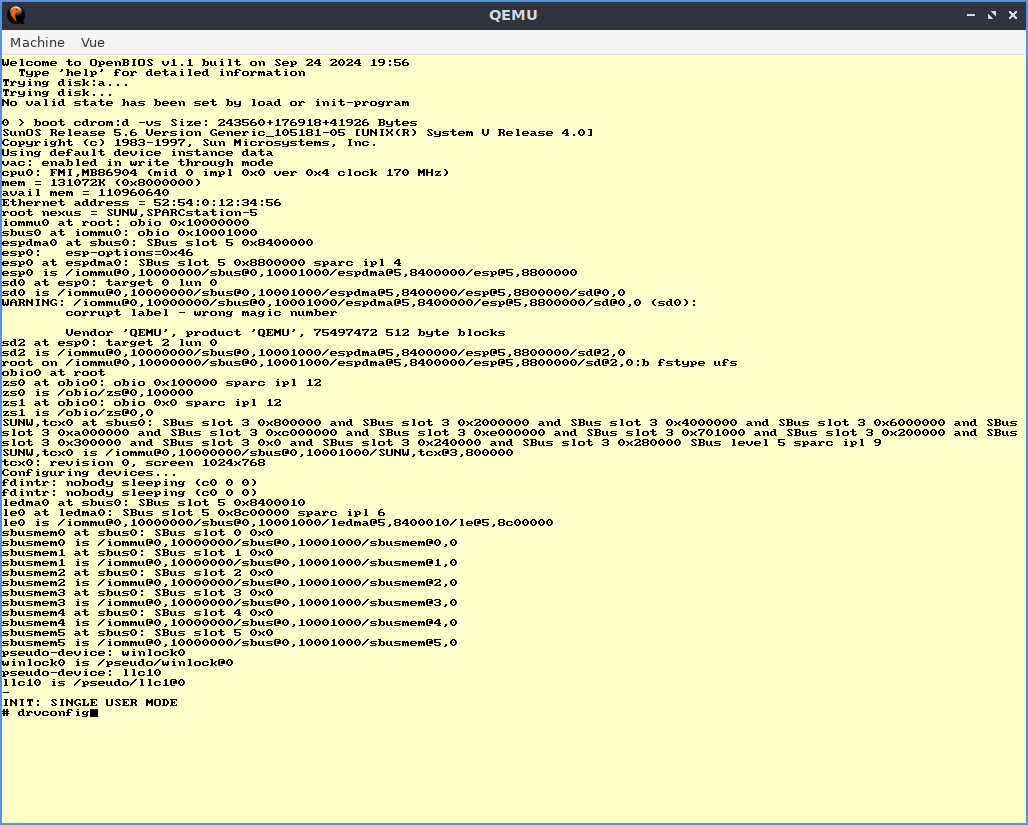Click the 'Type 'help' for detailed information' line

tap(162, 73)
